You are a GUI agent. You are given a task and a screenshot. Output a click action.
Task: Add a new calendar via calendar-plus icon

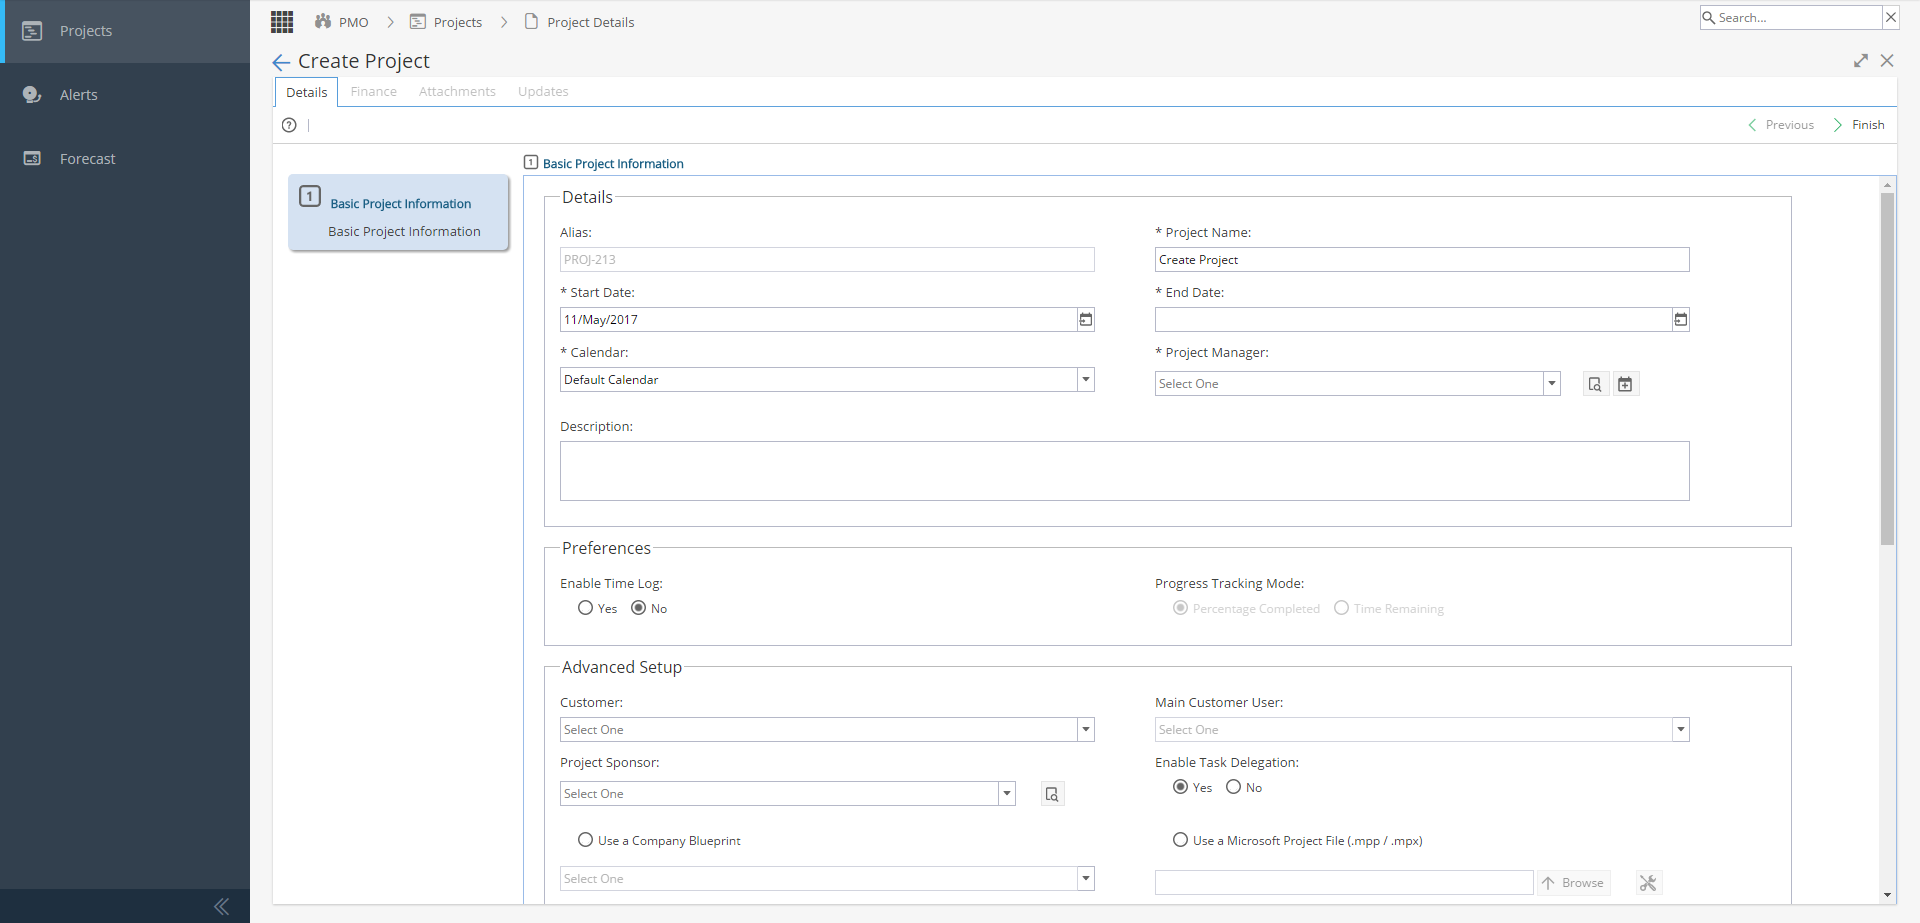(x=1626, y=383)
